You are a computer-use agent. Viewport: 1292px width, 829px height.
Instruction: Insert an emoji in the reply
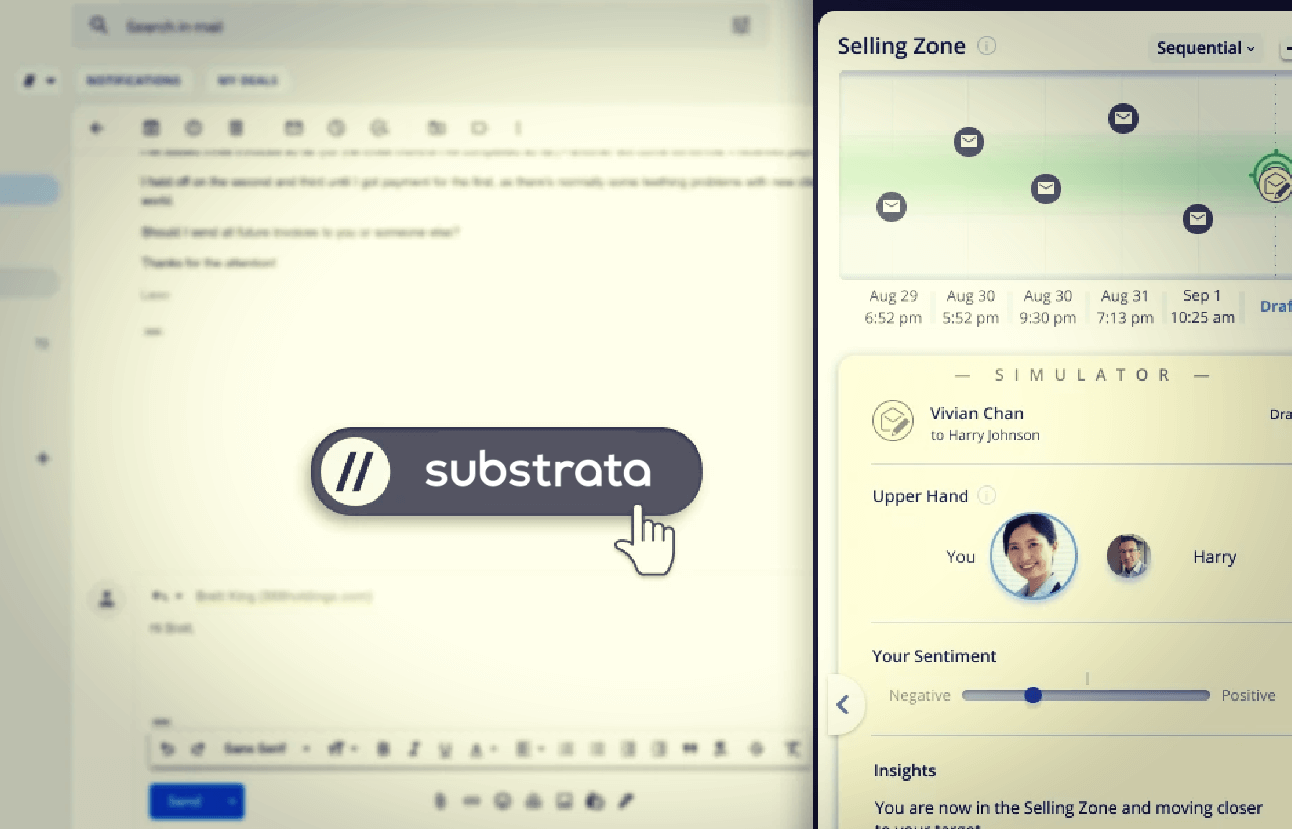tap(502, 801)
